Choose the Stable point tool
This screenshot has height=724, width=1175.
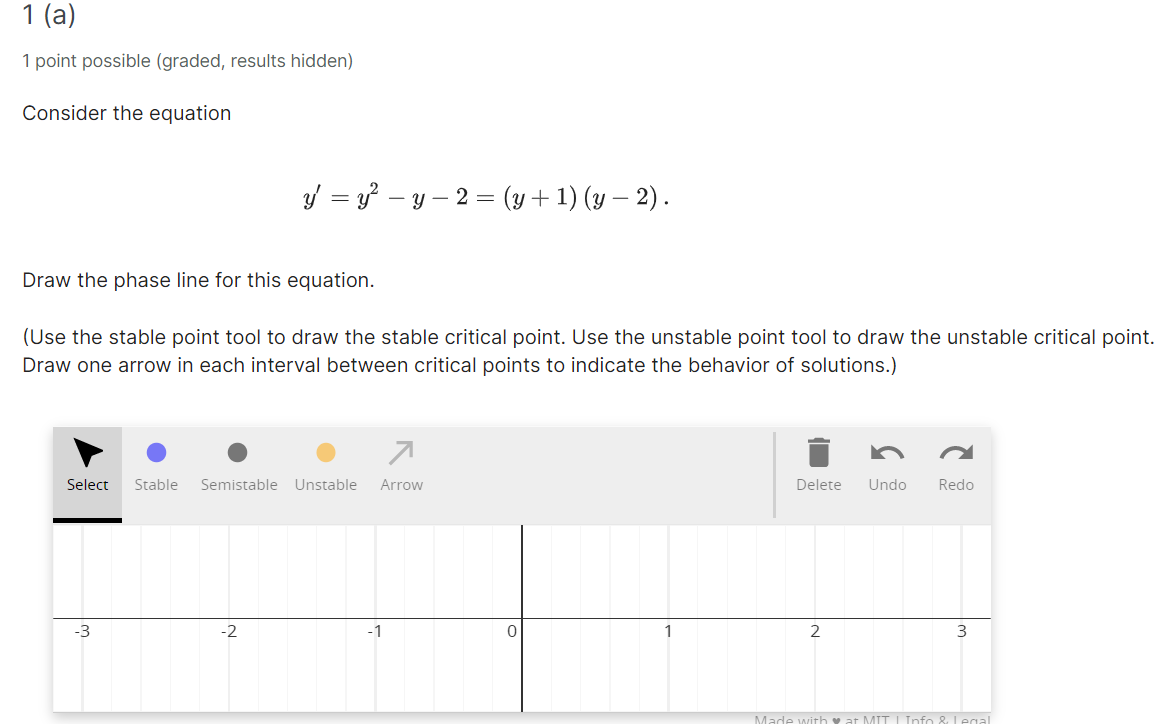pyautogui.click(x=156, y=466)
